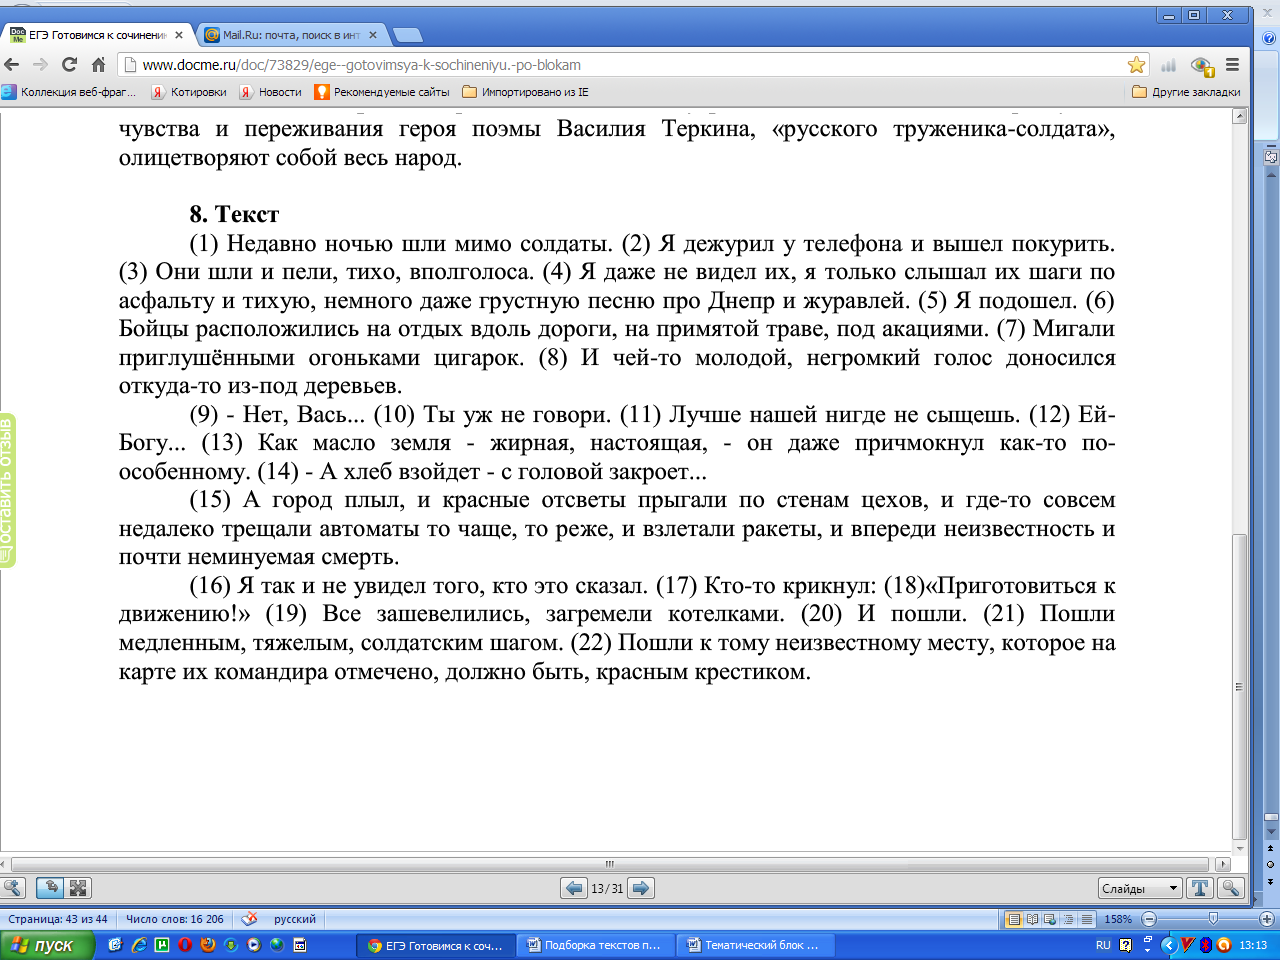This screenshot has width=1280, height=960.
Task: Click the spelling check icon in Word status bar
Action: click(x=250, y=919)
